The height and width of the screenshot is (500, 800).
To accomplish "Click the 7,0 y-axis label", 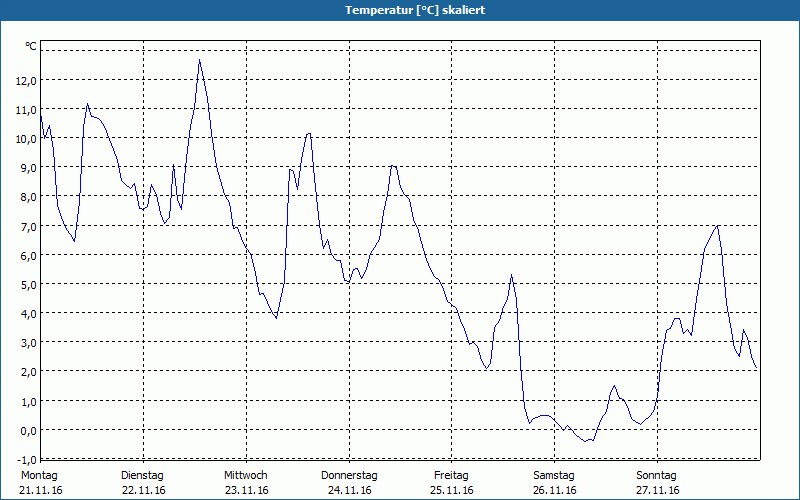I will (29, 226).
